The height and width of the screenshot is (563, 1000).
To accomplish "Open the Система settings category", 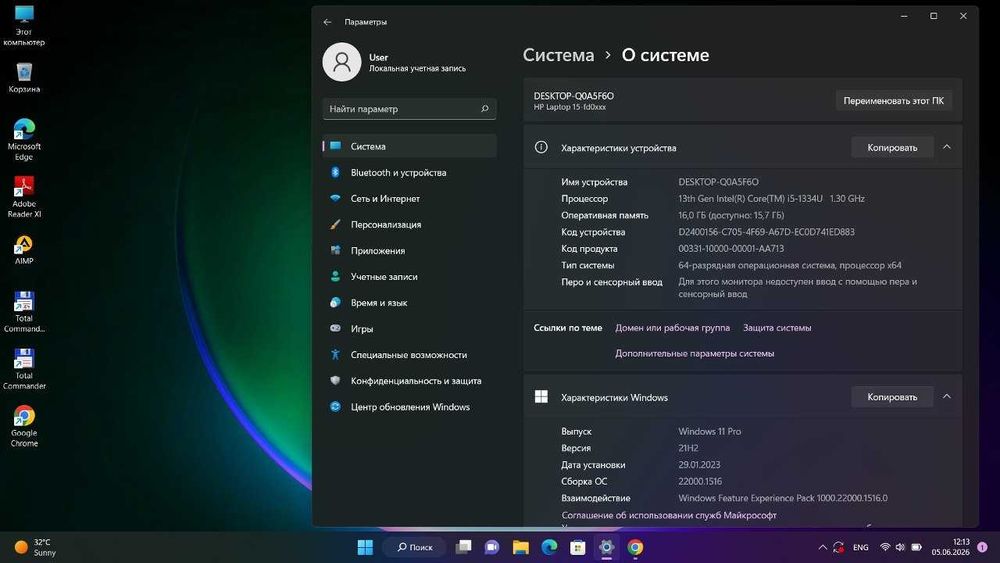I will click(x=409, y=146).
